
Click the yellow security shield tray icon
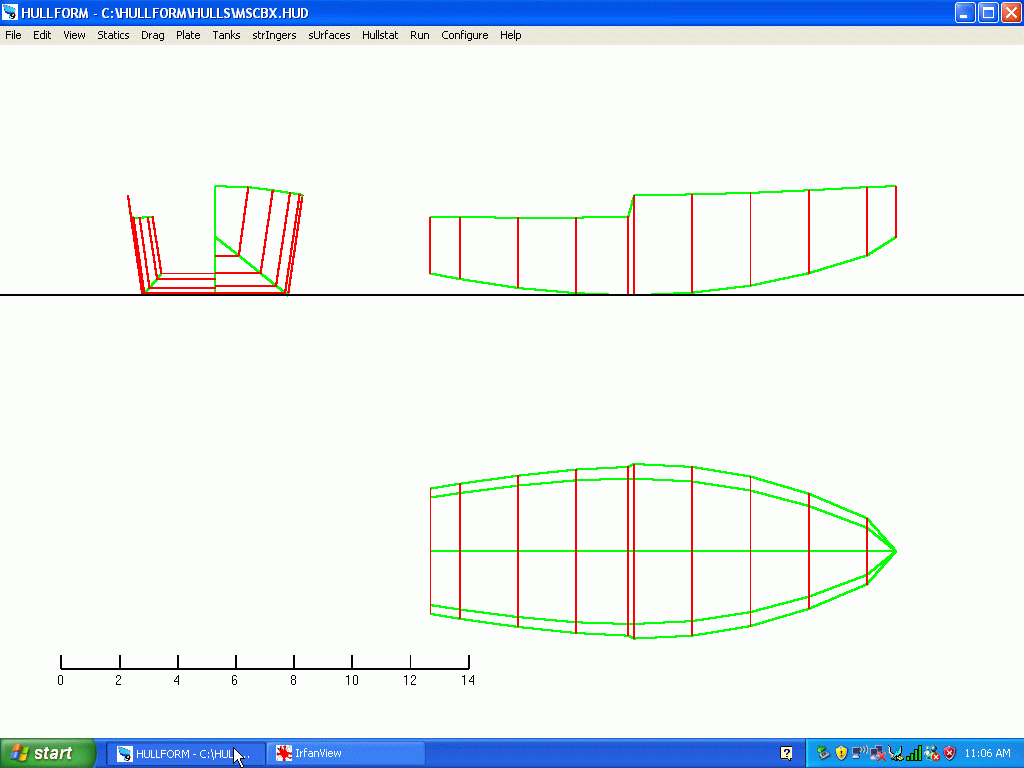(x=841, y=753)
